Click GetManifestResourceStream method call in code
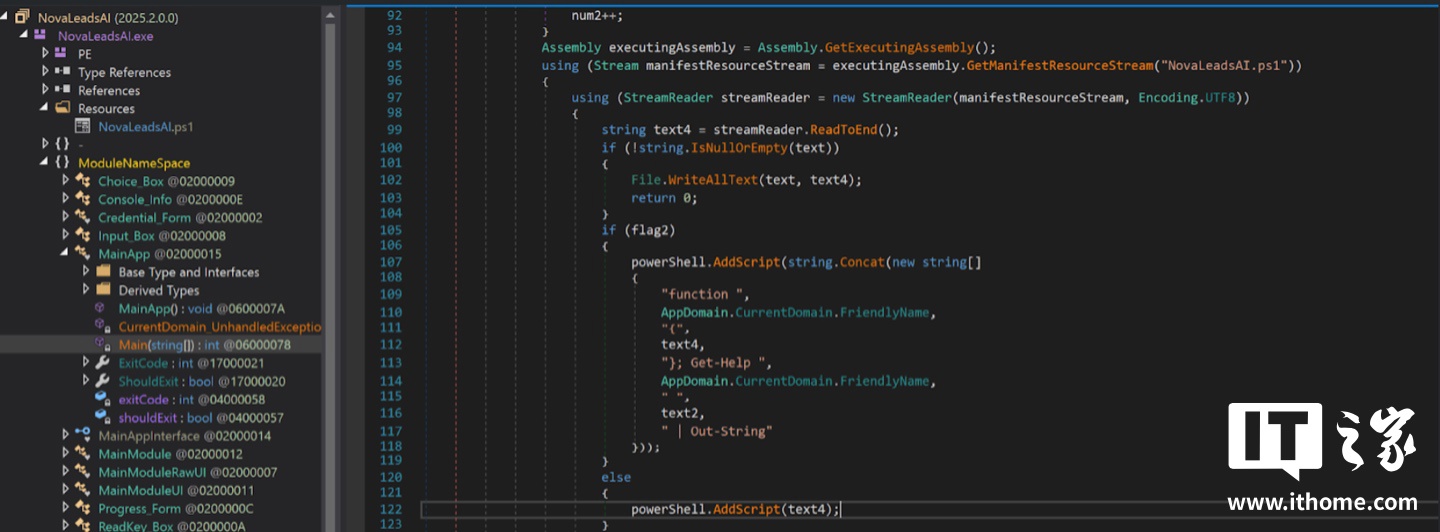 (x=1060, y=65)
